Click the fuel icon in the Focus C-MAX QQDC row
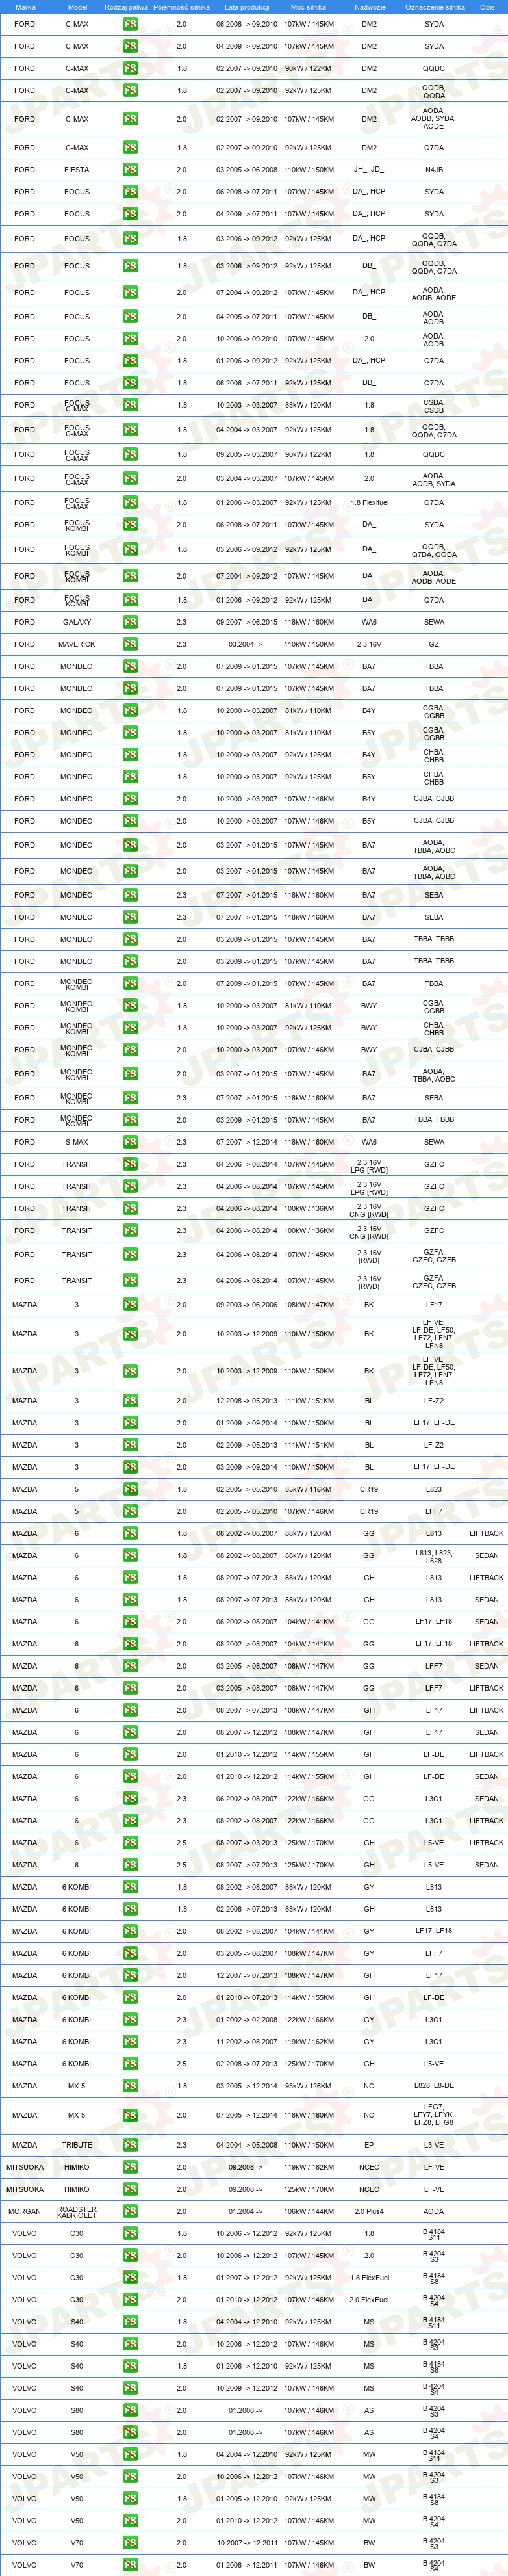508x2576 pixels. (x=130, y=454)
